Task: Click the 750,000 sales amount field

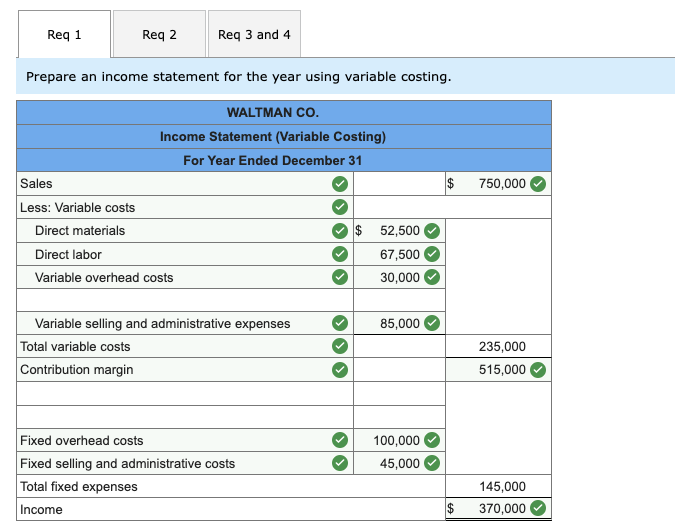Action: click(x=499, y=184)
